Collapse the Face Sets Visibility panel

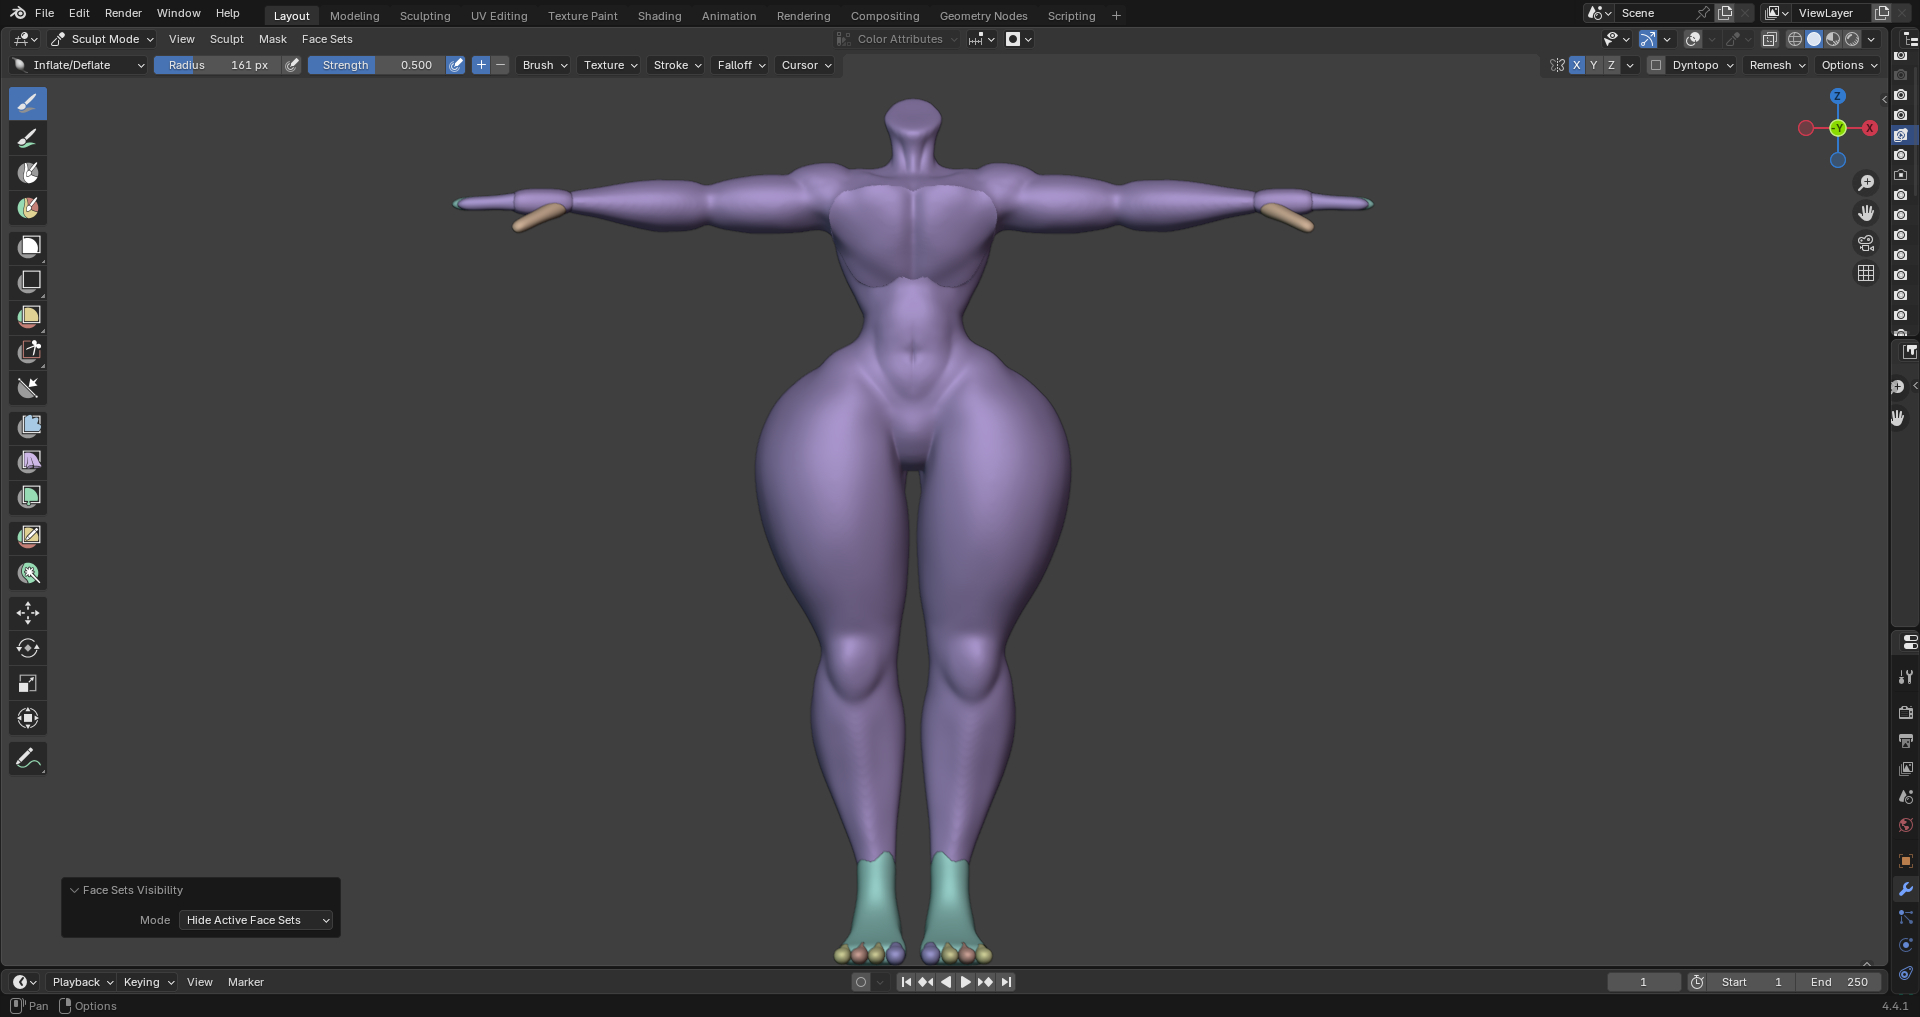pyautogui.click(x=74, y=890)
